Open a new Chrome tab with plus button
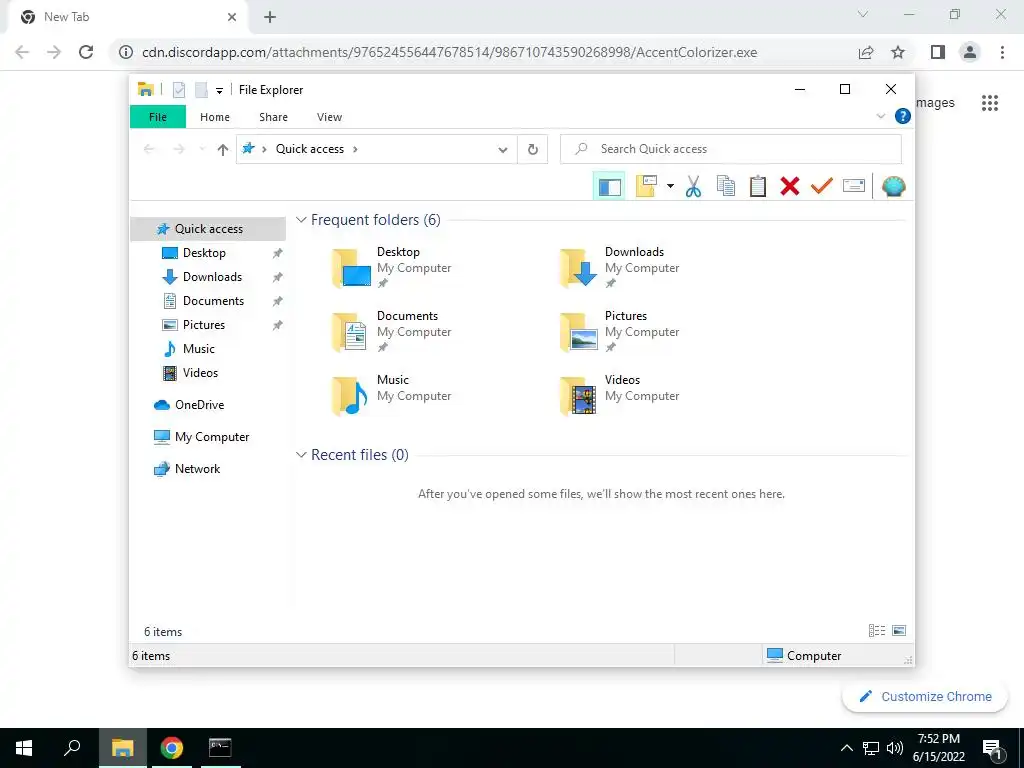 click(270, 18)
